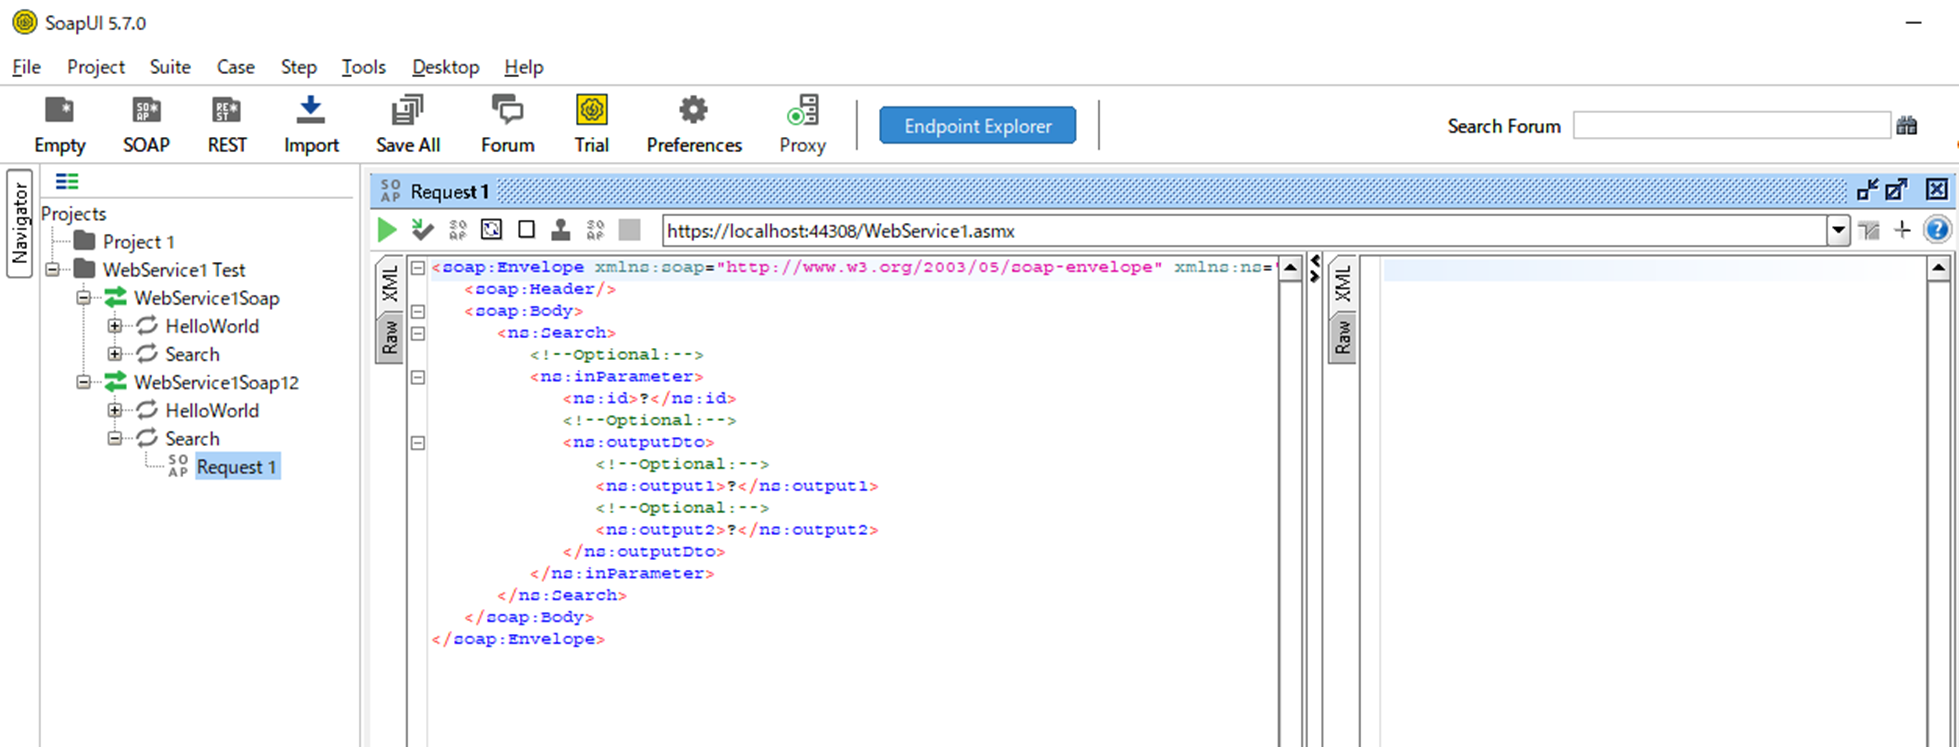1959x747 pixels.
Task: Expand Search under WebService1Soap
Action: tap(115, 353)
